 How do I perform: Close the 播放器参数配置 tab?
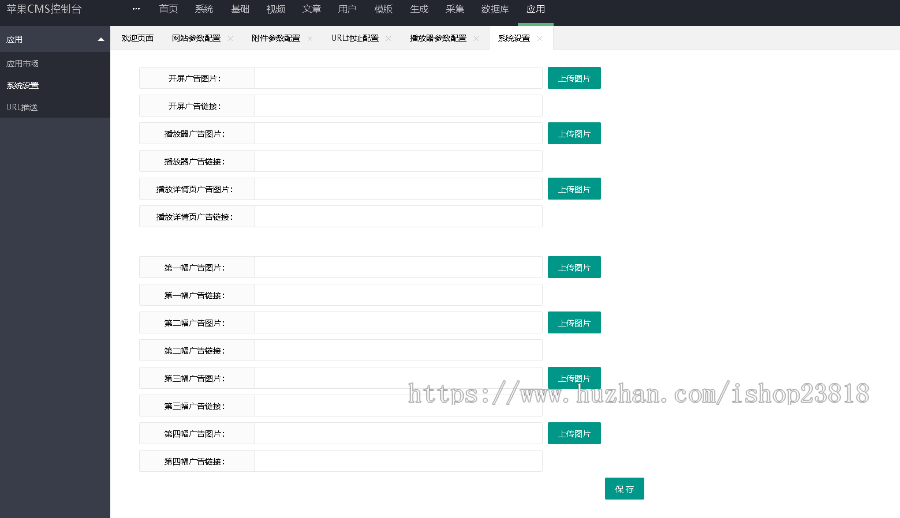476,38
